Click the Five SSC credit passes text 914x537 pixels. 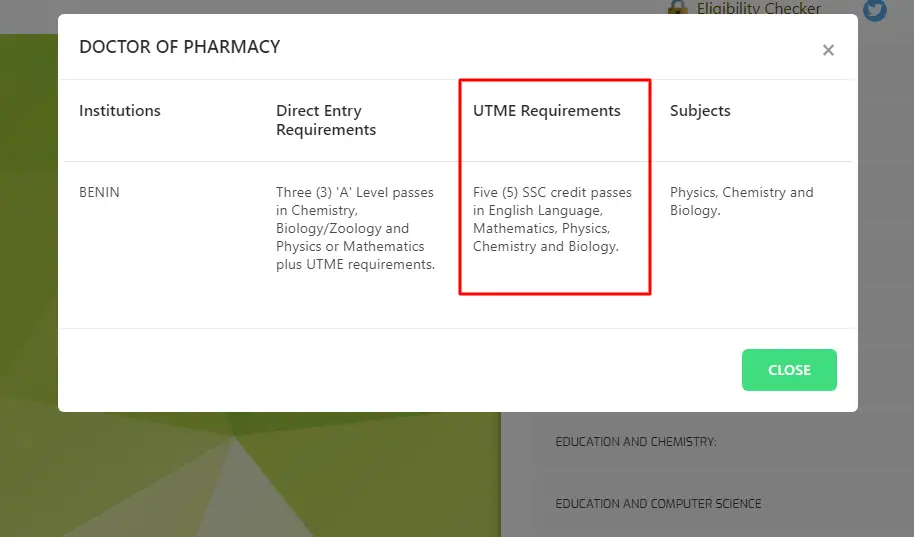[x=552, y=219]
